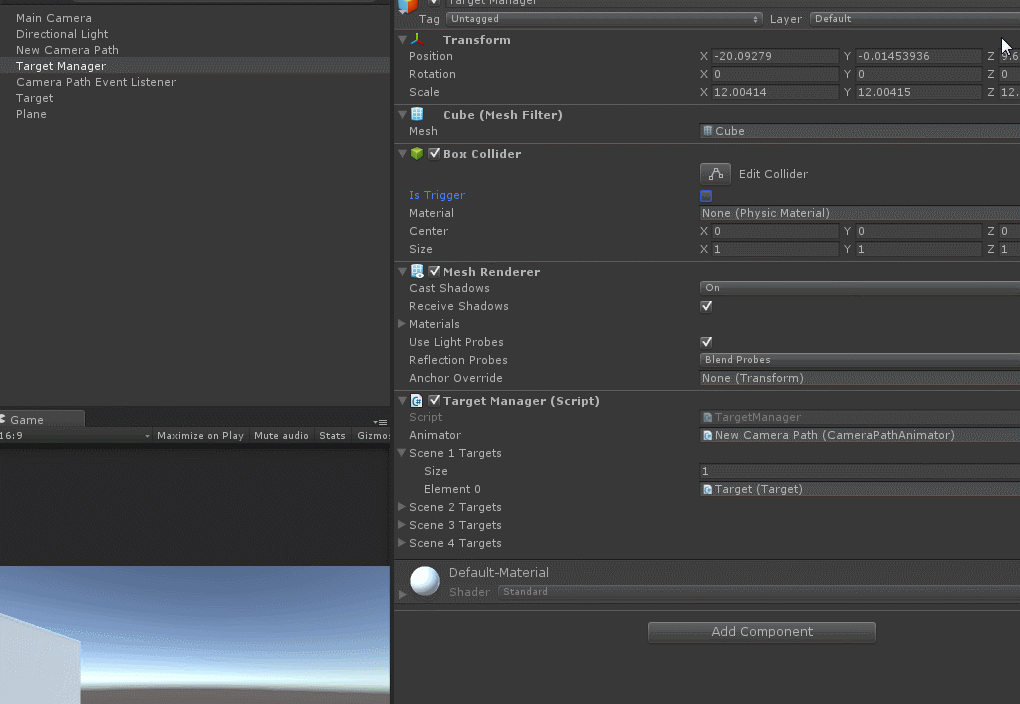Collapse the Scene 1 Targets array
This screenshot has width=1020, height=704.
point(402,453)
